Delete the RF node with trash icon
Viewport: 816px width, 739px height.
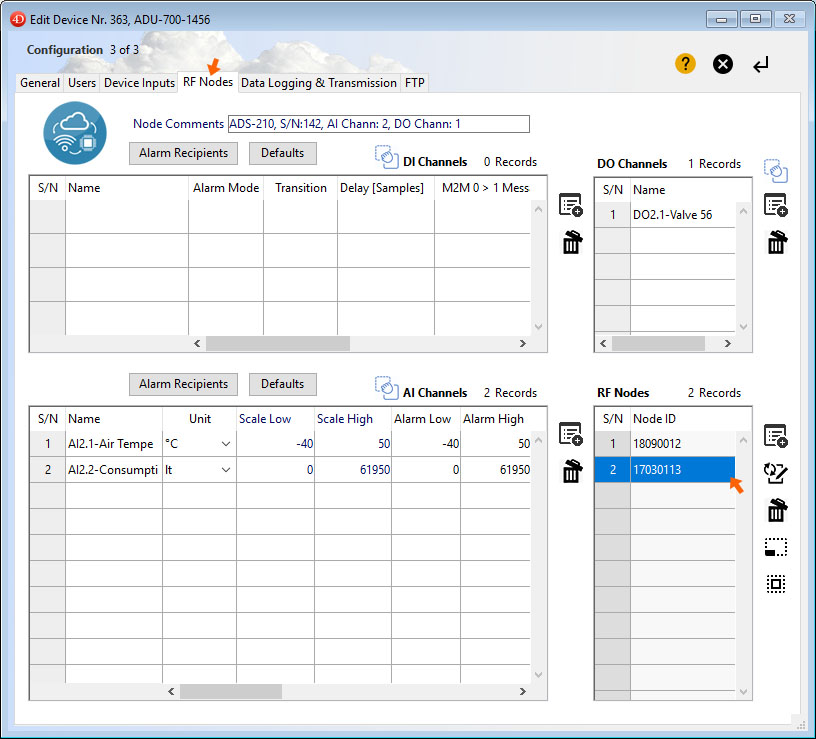[x=776, y=510]
